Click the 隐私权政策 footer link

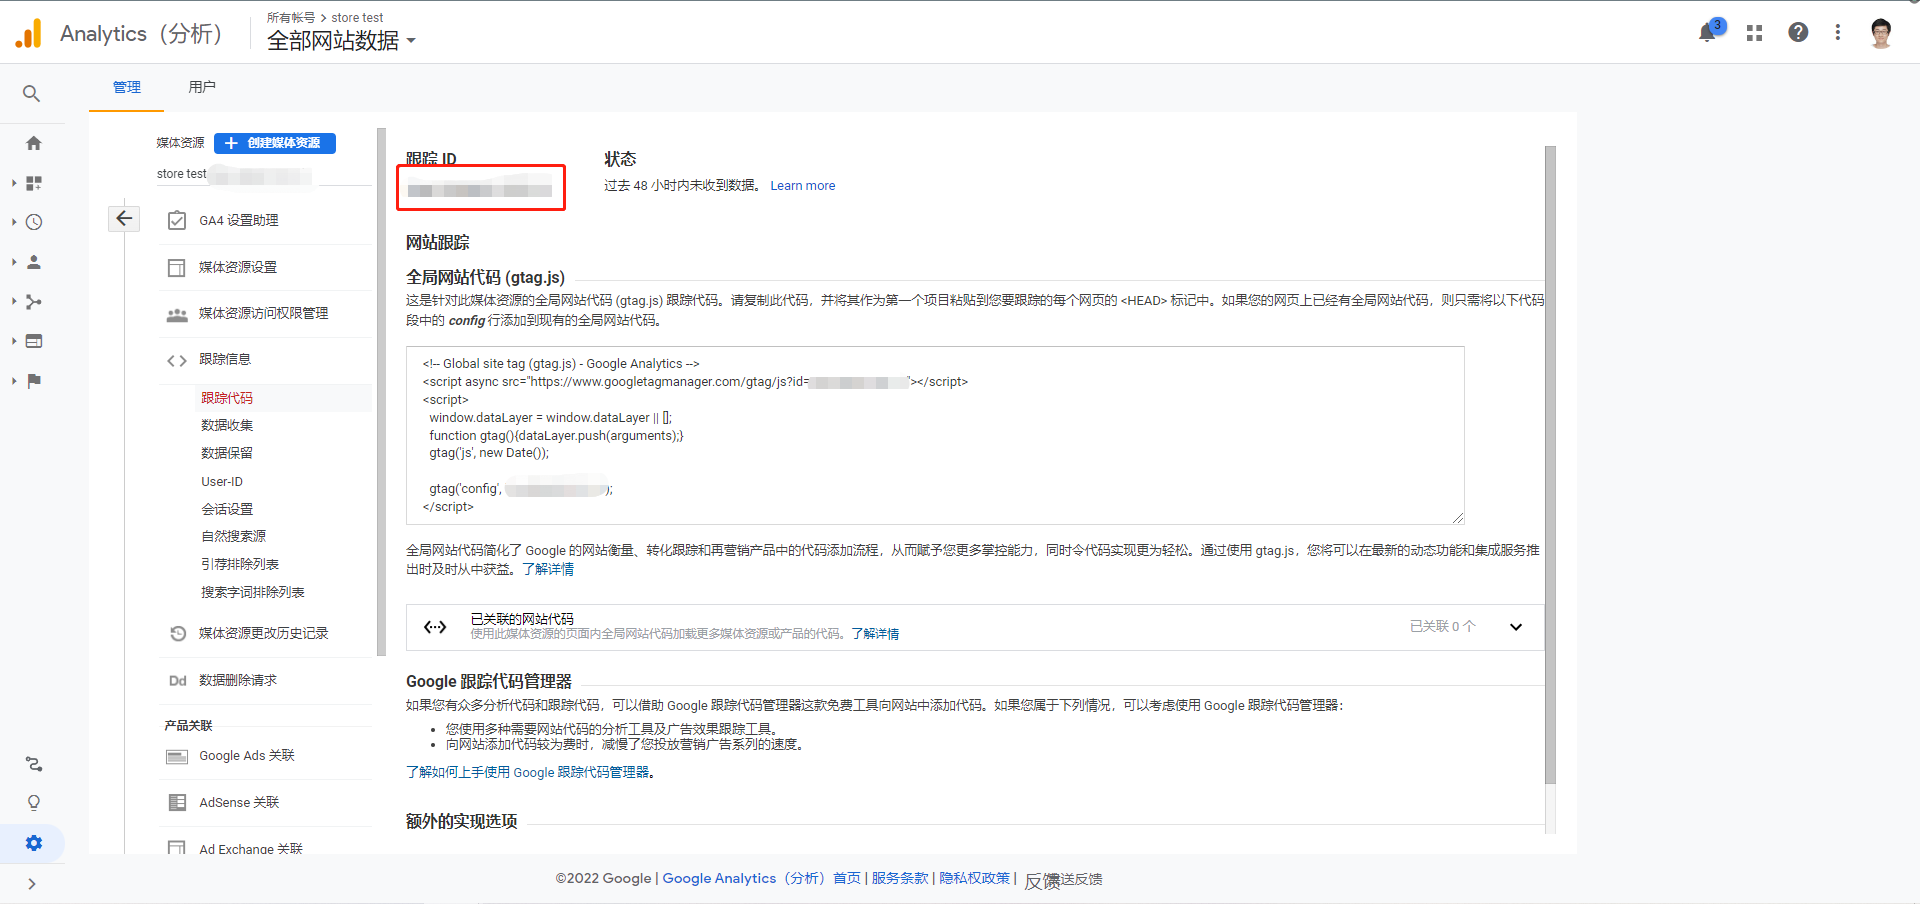click(x=974, y=878)
